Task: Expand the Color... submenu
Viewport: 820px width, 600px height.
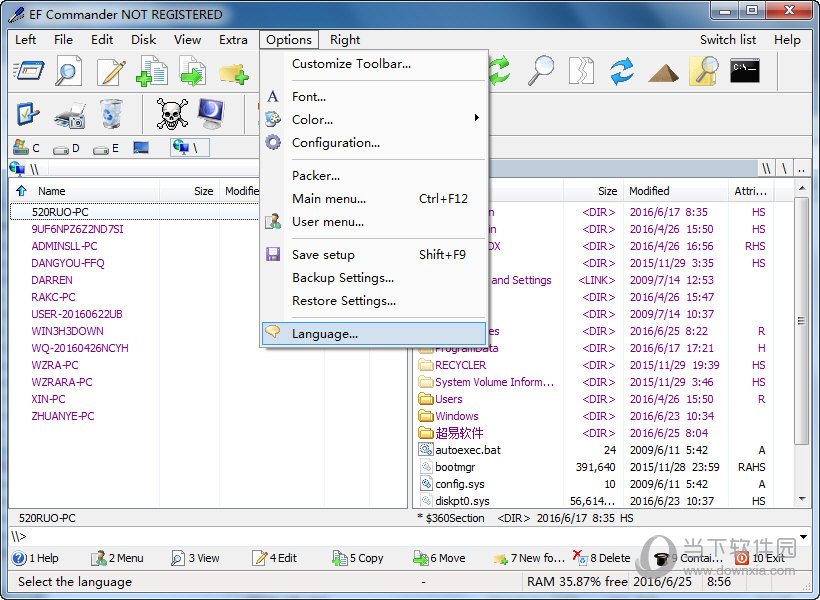Action: click(x=373, y=119)
